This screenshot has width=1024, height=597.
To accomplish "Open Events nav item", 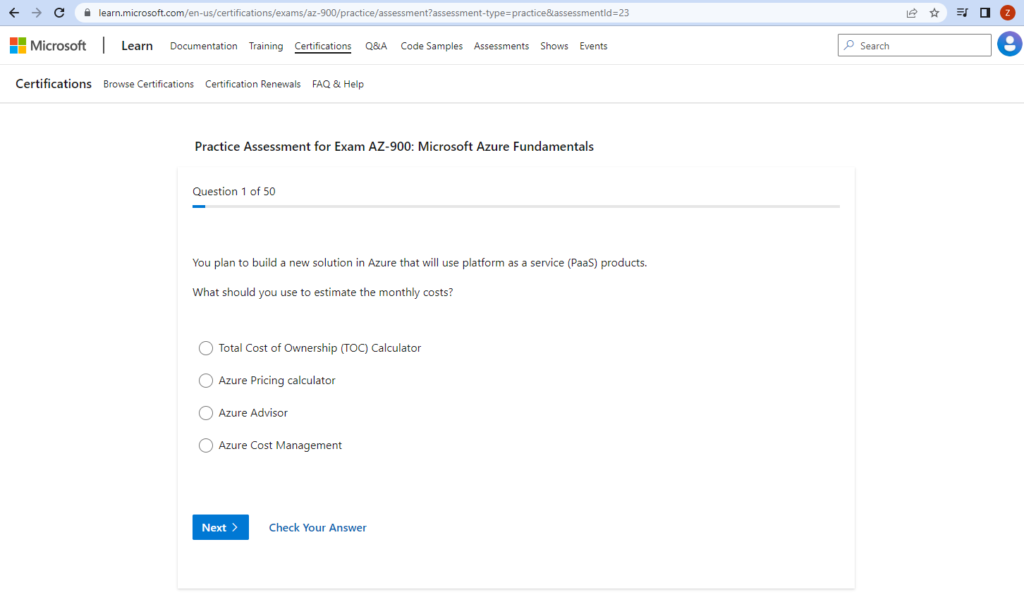I will coord(593,46).
